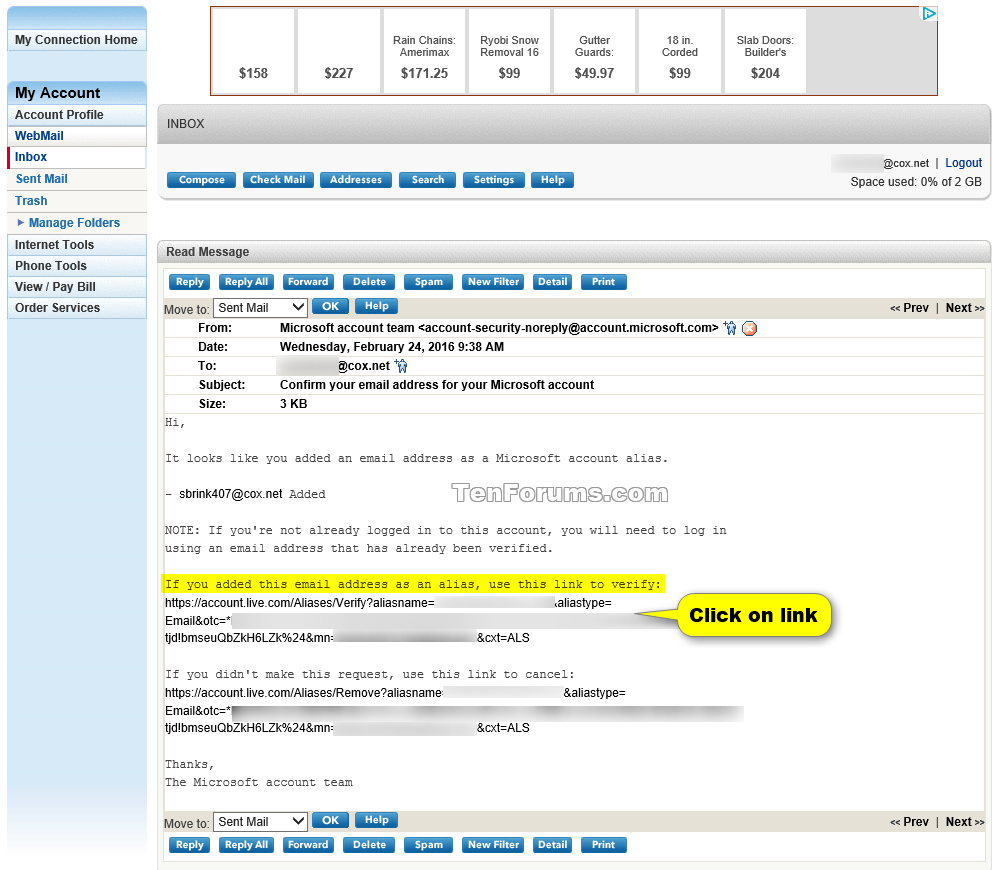Image resolution: width=1001 pixels, height=870 pixels.
Task: Delete the message with the top Delete button
Action: coord(369,282)
